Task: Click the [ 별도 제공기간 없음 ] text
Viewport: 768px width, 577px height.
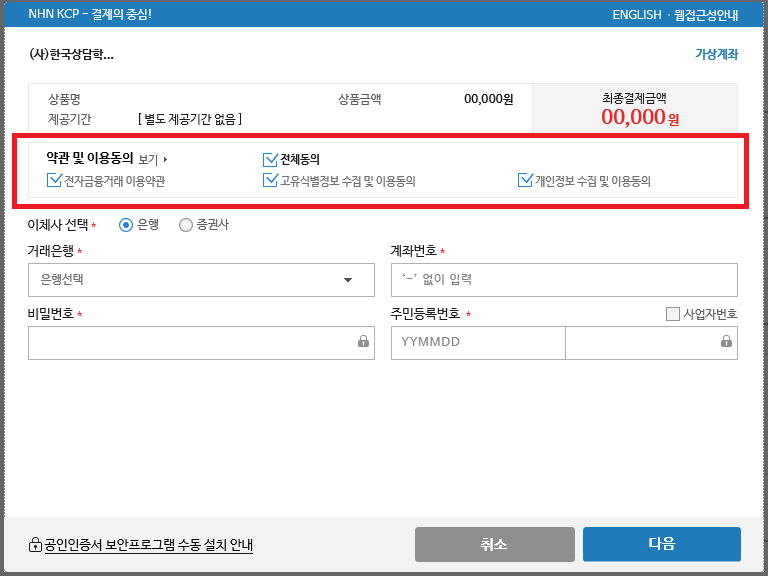Action: pyautogui.click(x=190, y=119)
